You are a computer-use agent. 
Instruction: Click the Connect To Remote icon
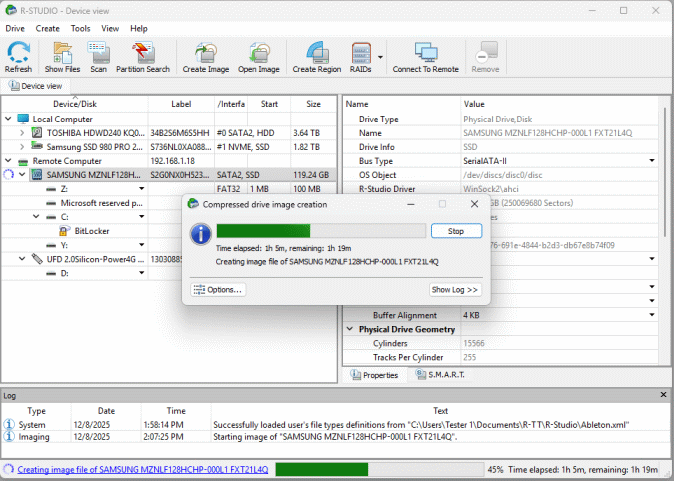pyautogui.click(x=425, y=57)
